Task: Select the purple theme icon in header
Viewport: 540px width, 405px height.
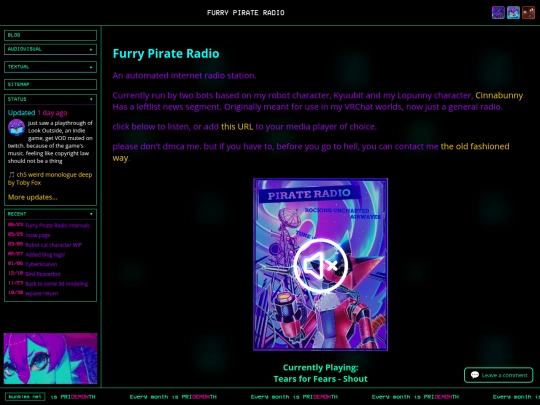Action: [x=498, y=13]
